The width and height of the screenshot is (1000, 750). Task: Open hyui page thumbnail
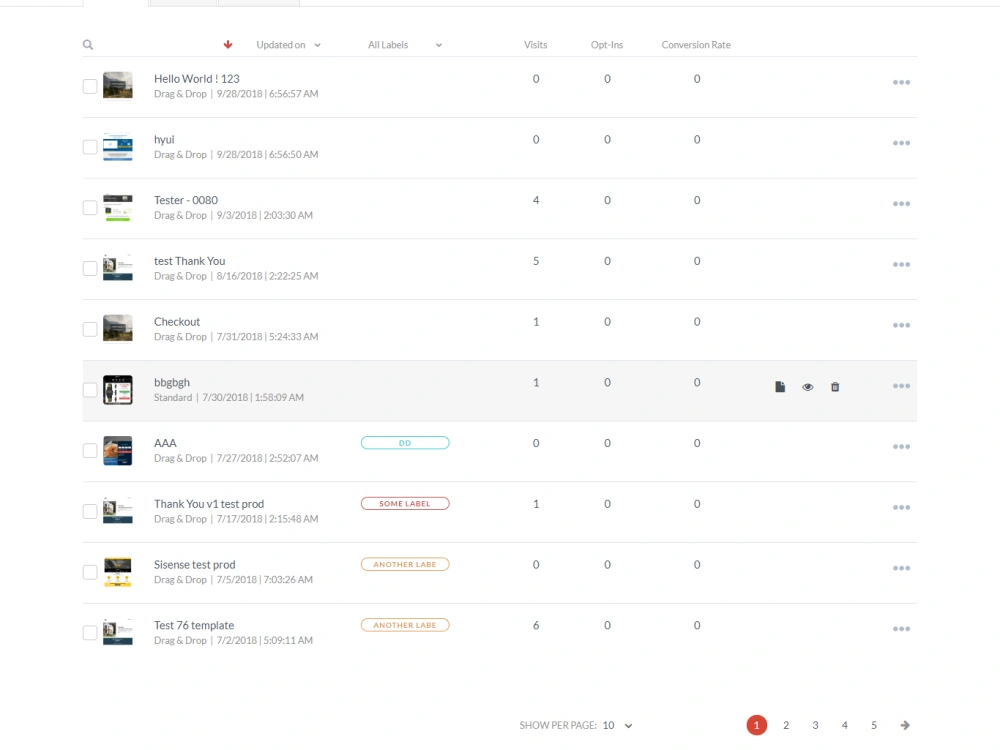tap(118, 147)
